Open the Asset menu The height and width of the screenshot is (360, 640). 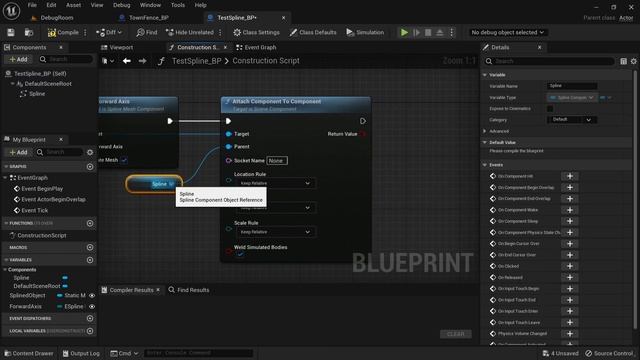coord(73,5)
